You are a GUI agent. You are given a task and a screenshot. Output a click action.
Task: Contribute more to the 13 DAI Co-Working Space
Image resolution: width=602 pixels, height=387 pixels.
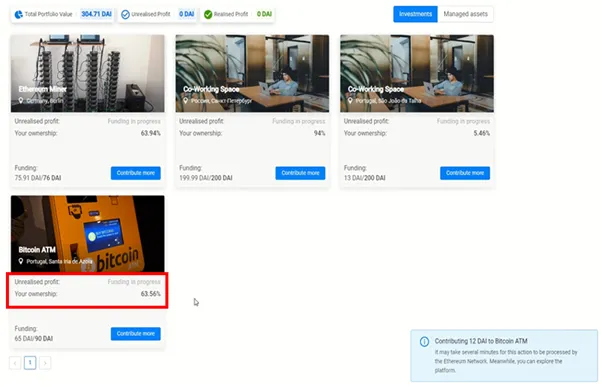coord(465,173)
